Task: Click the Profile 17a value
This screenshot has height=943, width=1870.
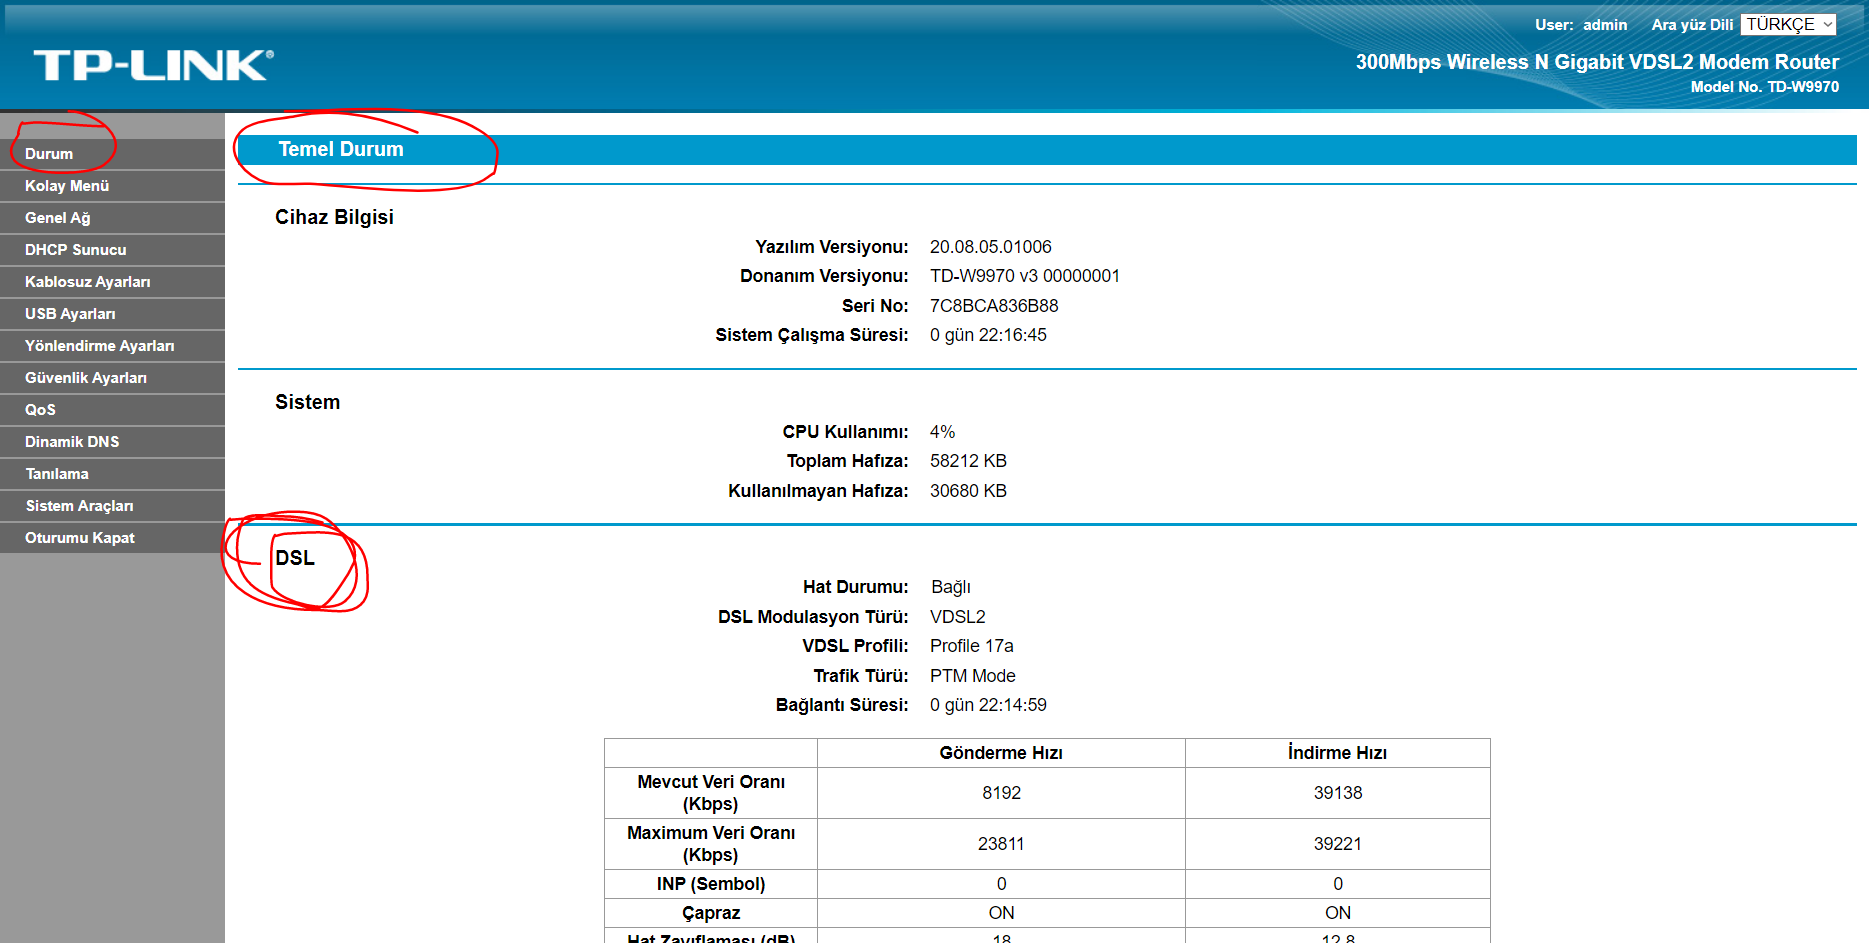Action: tap(972, 646)
